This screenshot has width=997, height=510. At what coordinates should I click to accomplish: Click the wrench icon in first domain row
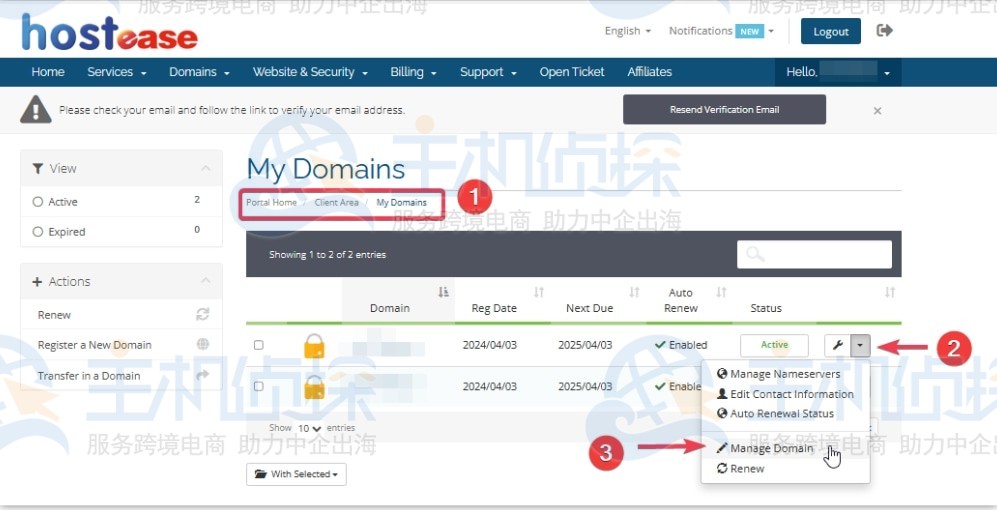tap(838, 345)
